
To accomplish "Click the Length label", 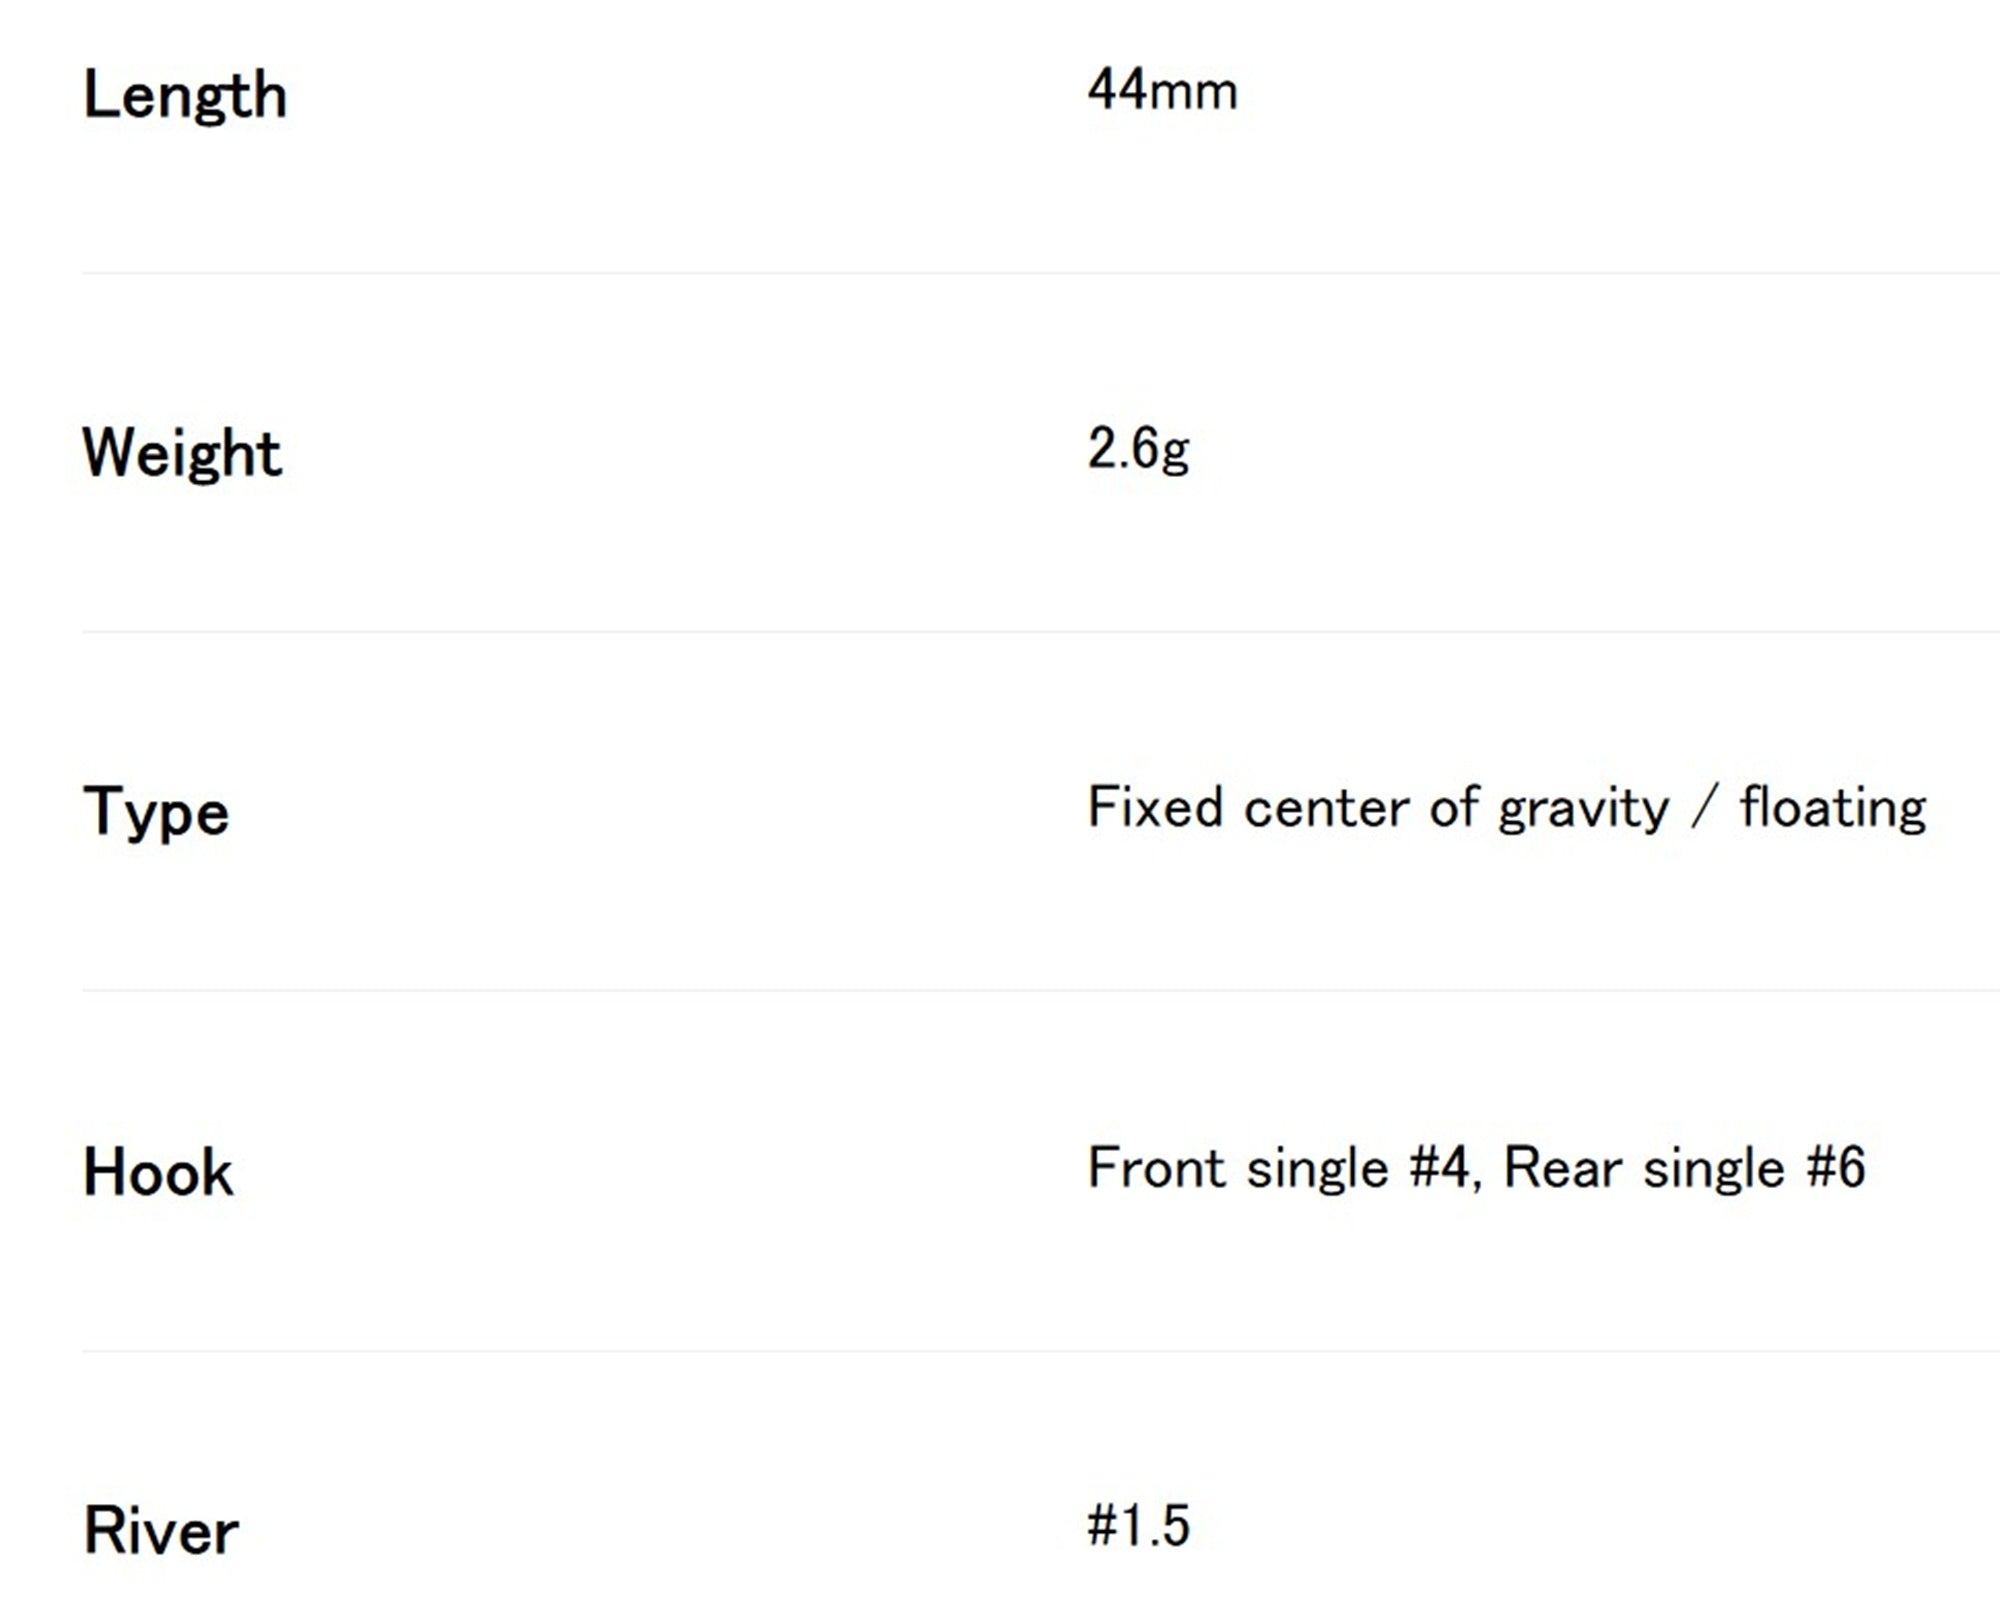I will pos(185,97).
